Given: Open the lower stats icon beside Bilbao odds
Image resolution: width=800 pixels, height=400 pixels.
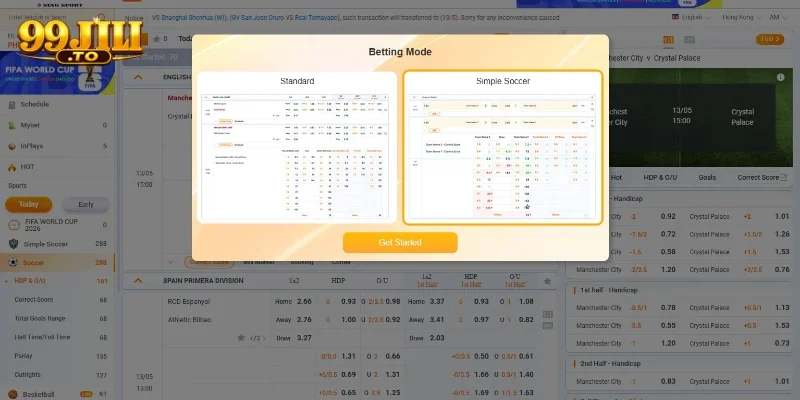Looking at the screenshot, I should [x=547, y=326].
